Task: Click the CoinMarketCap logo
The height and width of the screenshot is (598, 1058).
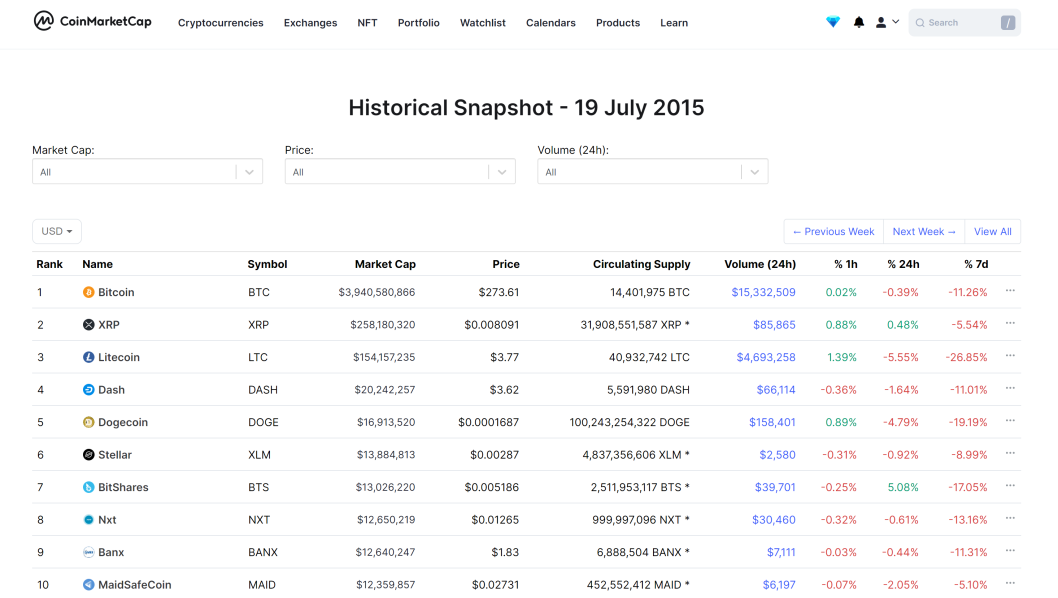Action: click(x=92, y=22)
